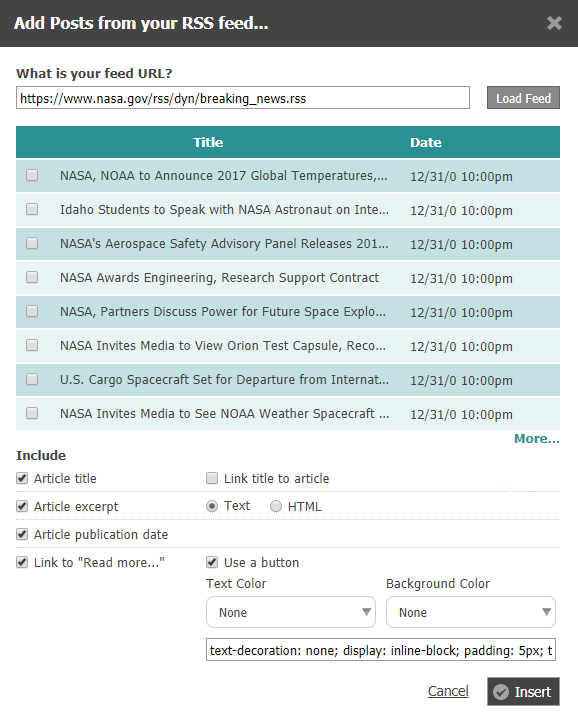Enable Link title to article
This screenshot has height=724, width=578.
tap(212, 478)
